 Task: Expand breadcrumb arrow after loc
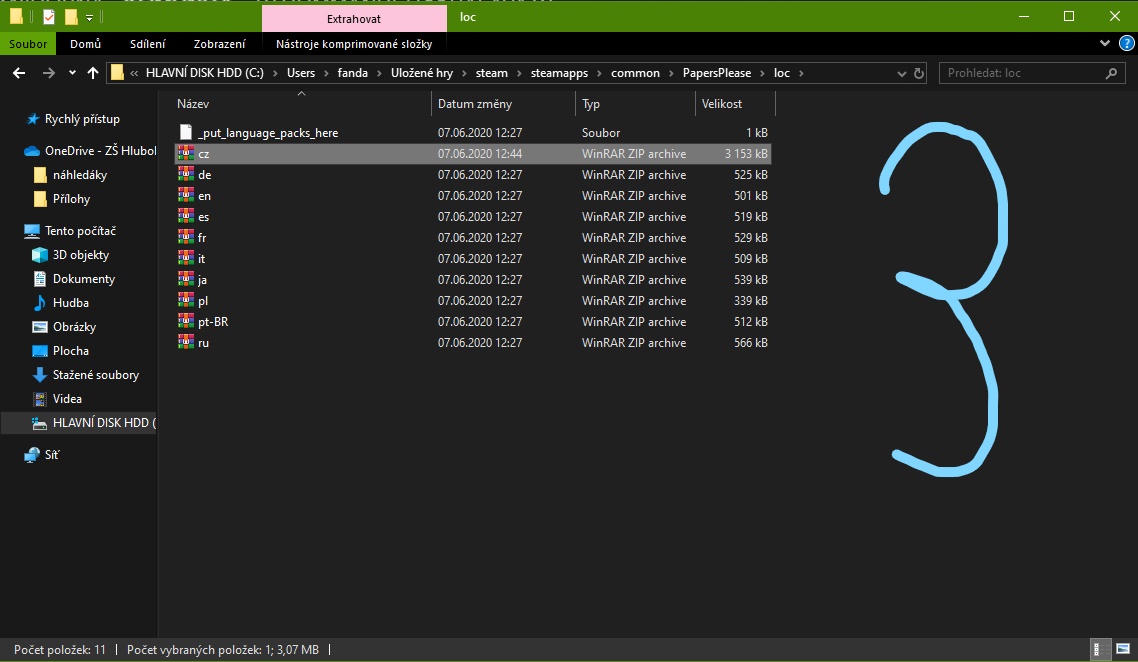[x=801, y=73]
